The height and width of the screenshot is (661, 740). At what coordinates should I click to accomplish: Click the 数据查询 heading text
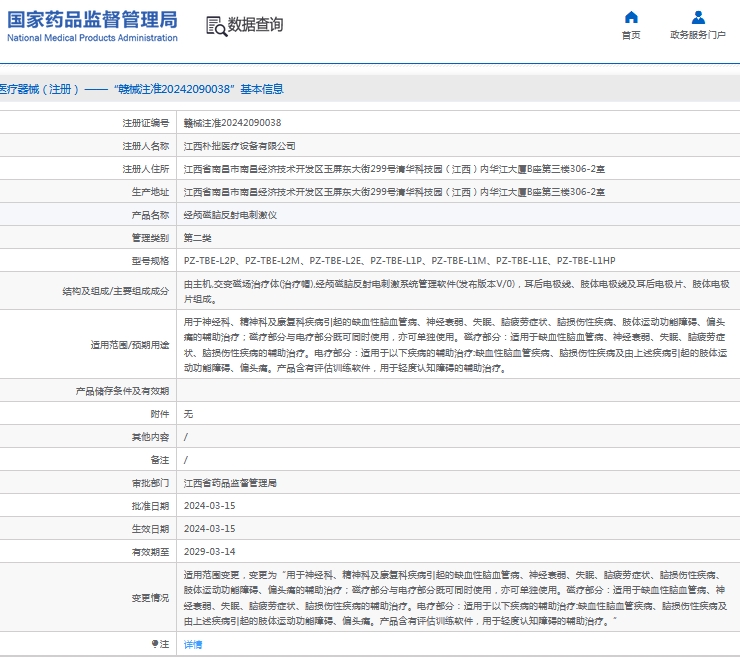[x=255, y=25]
